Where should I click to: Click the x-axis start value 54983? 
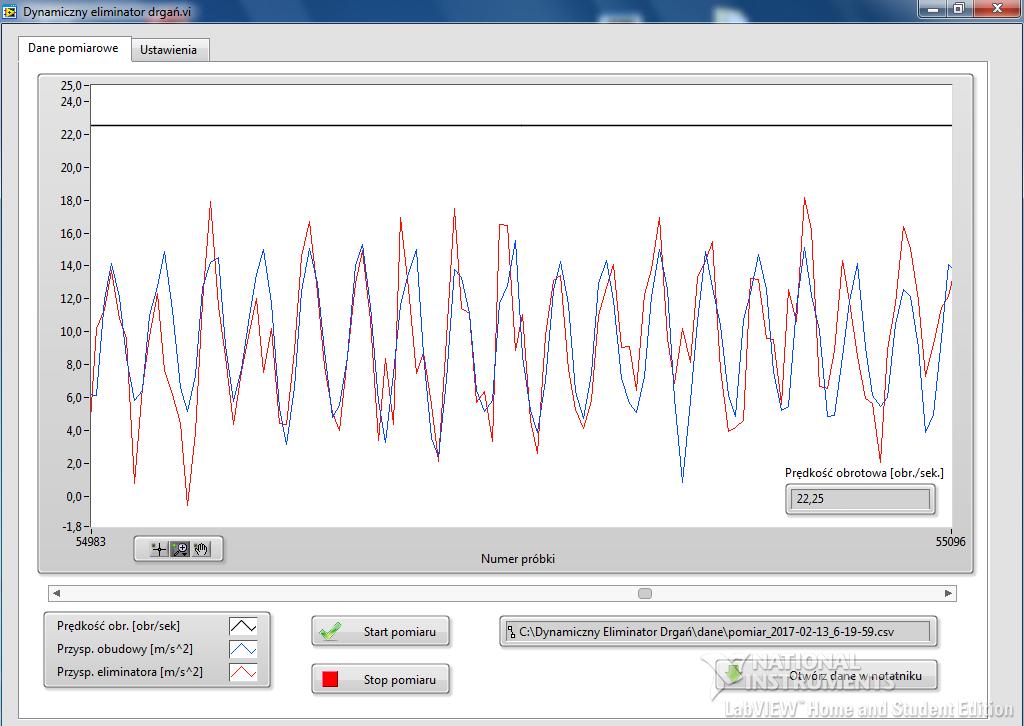point(91,541)
